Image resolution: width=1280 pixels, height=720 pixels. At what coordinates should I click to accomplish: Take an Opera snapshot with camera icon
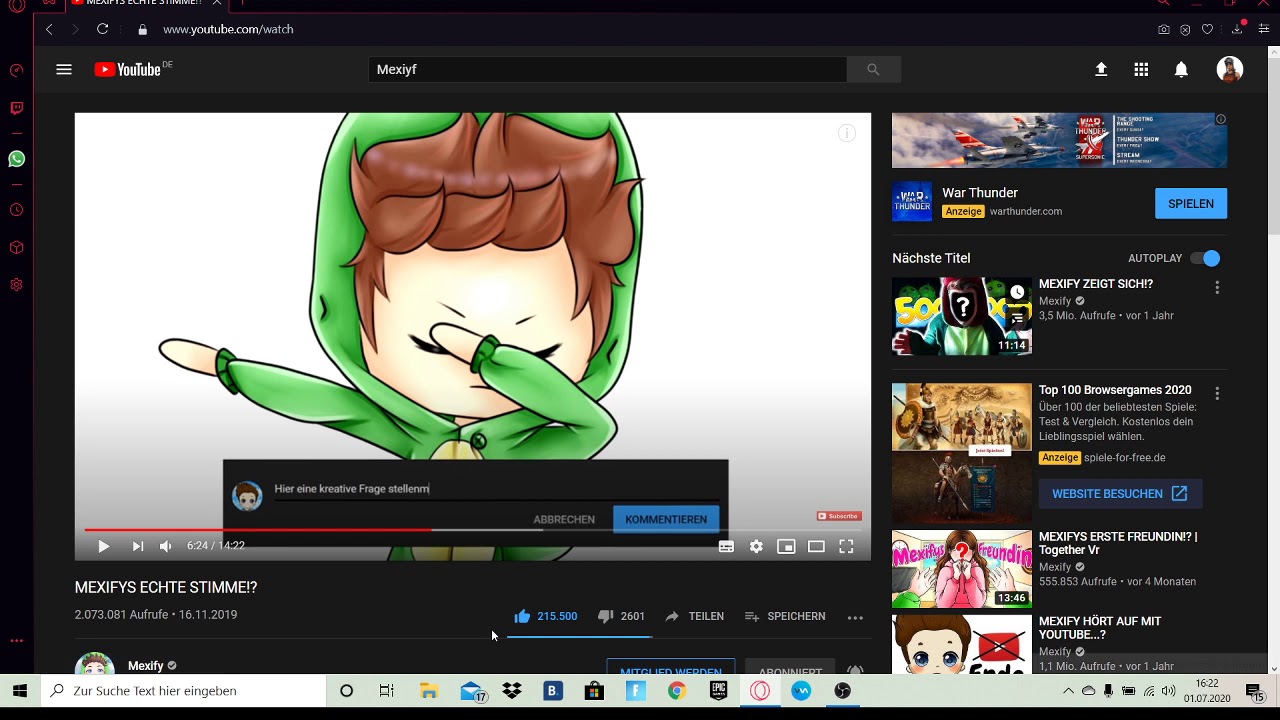[x=1164, y=30]
